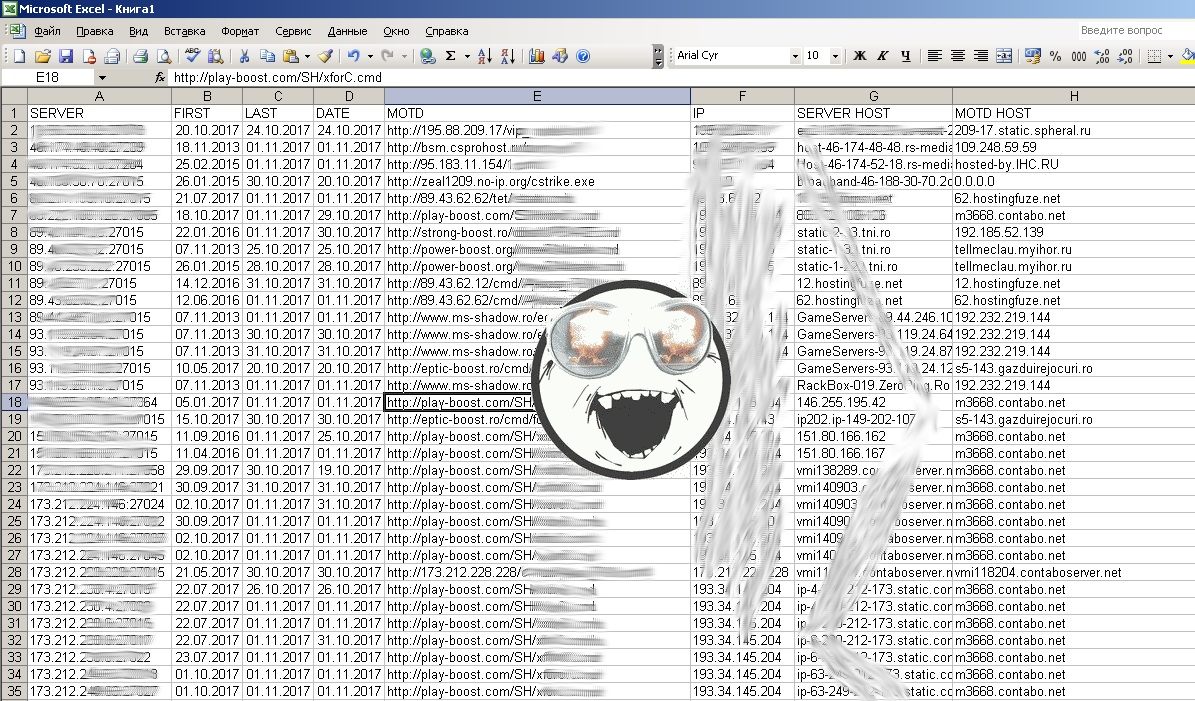Click the fill color bucket

1187,56
